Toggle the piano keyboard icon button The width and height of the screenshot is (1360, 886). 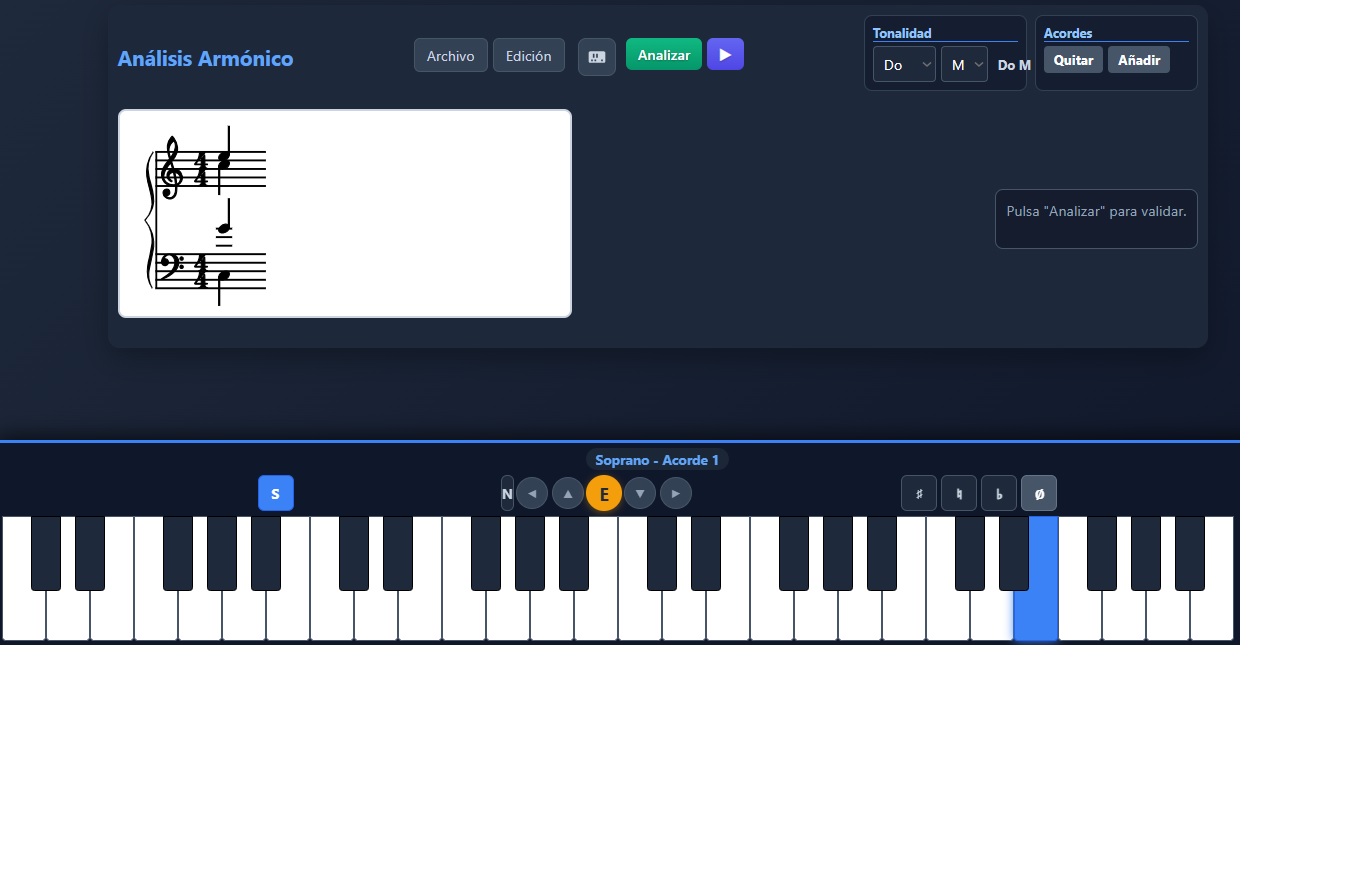tap(597, 57)
